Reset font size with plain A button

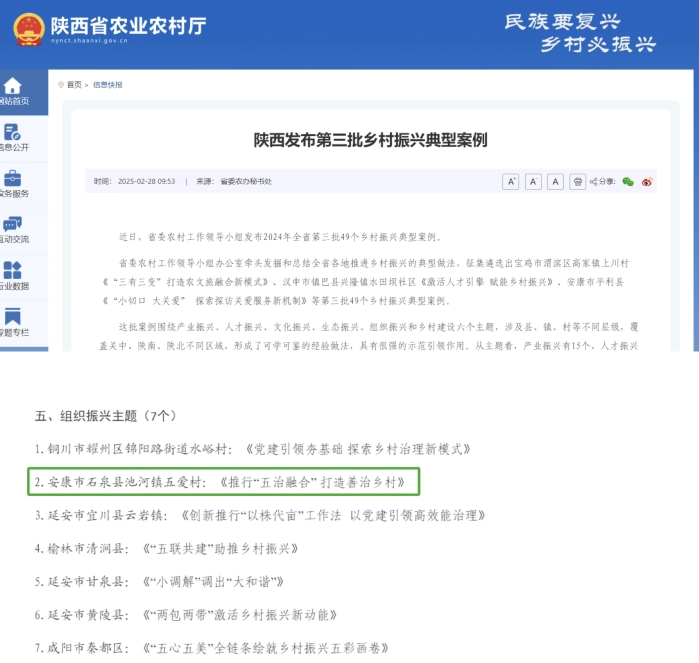coord(556,182)
